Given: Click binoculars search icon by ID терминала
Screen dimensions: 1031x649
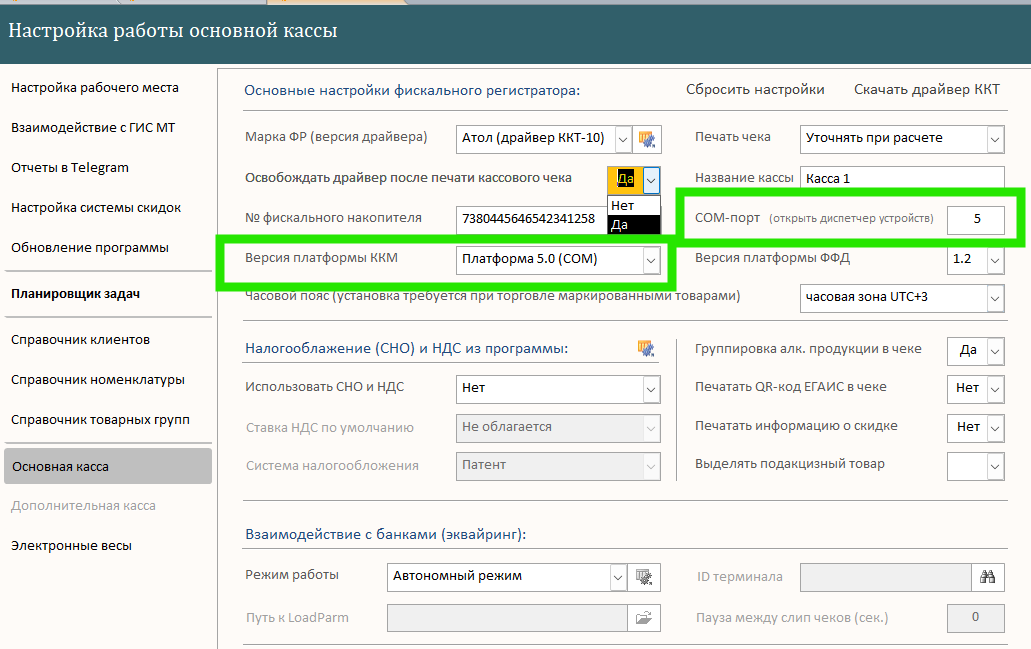Looking at the screenshot, I should 988,577.
